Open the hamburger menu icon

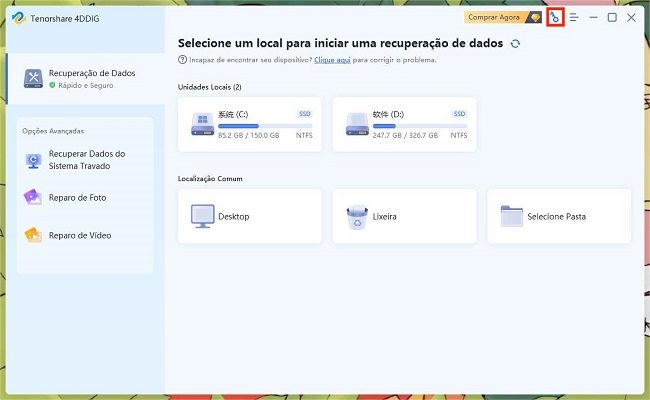point(574,18)
